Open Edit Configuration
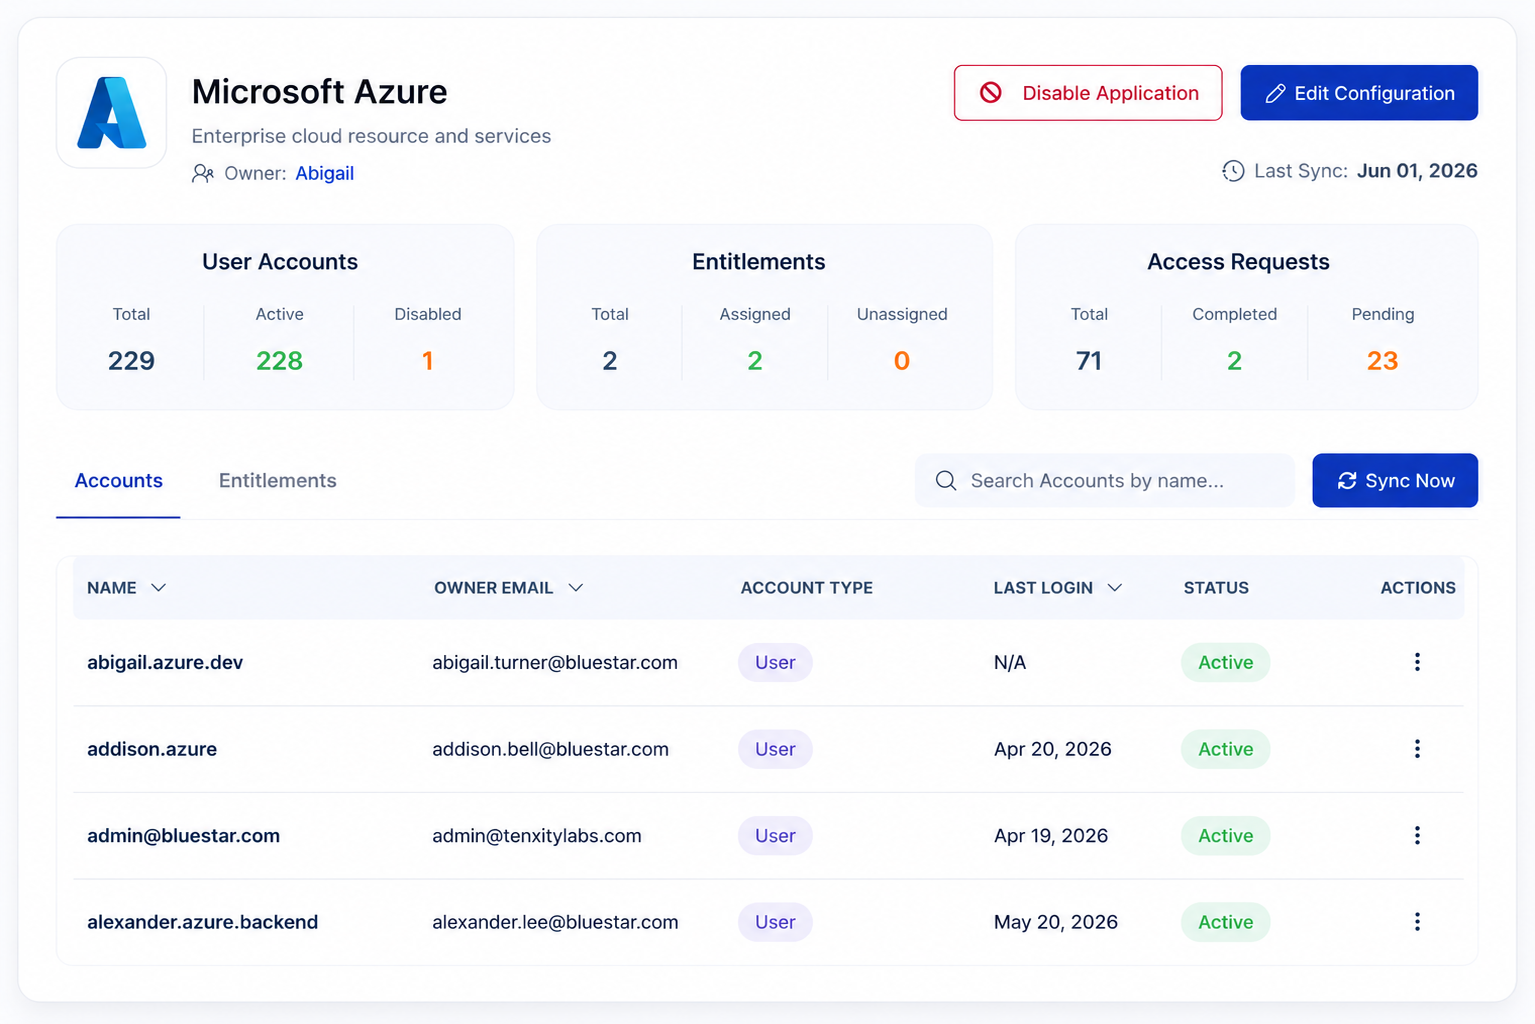Image resolution: width=1535 pixels, height=1024 pixels. 1359,93
